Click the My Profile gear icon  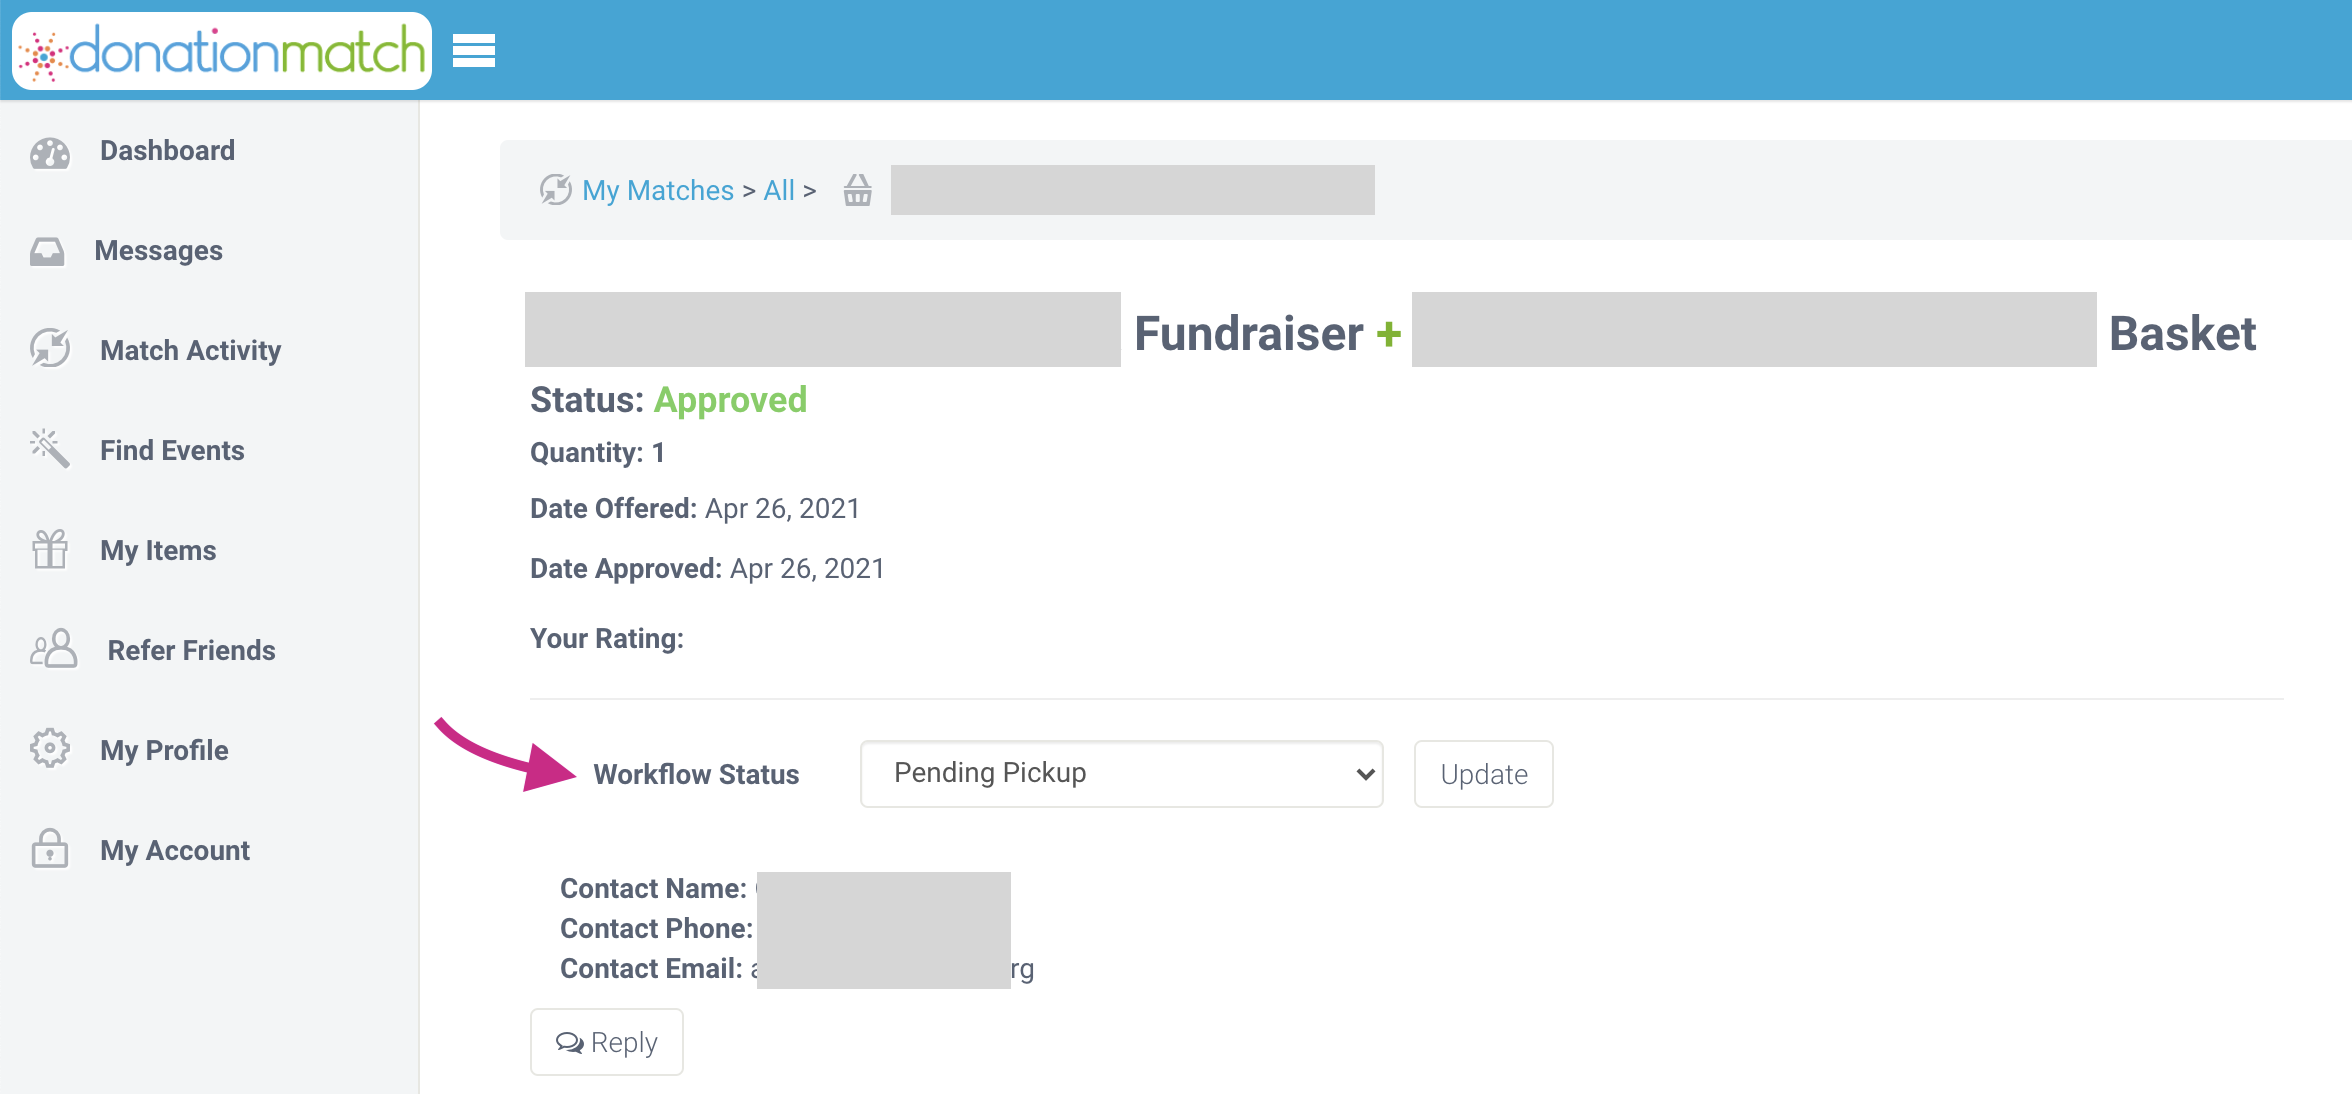tap(49, 749)
